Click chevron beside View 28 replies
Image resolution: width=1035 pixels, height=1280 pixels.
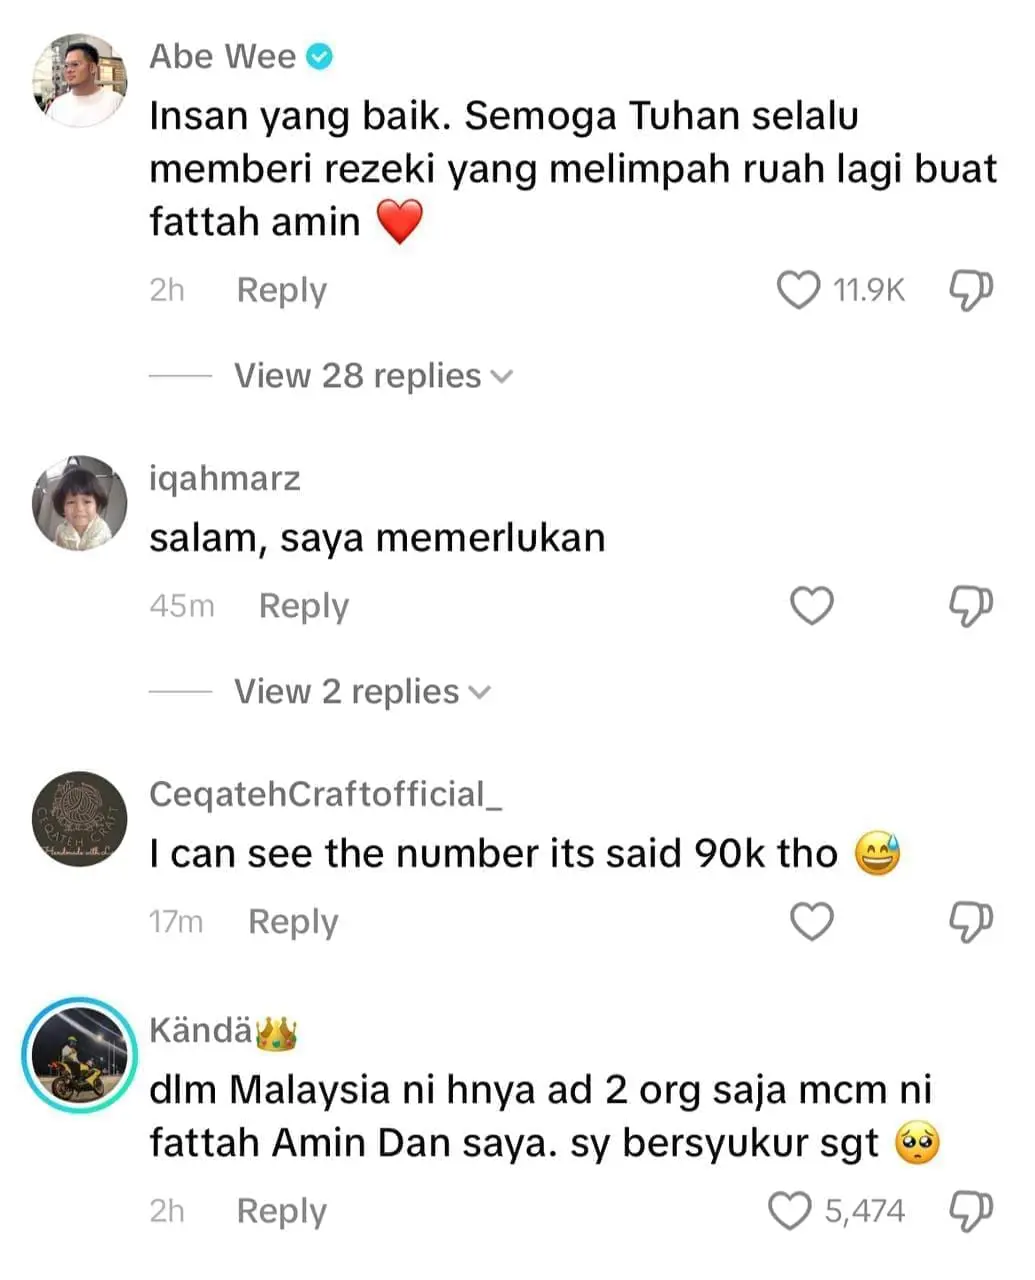pyautogui.click(x=501, y=377)
